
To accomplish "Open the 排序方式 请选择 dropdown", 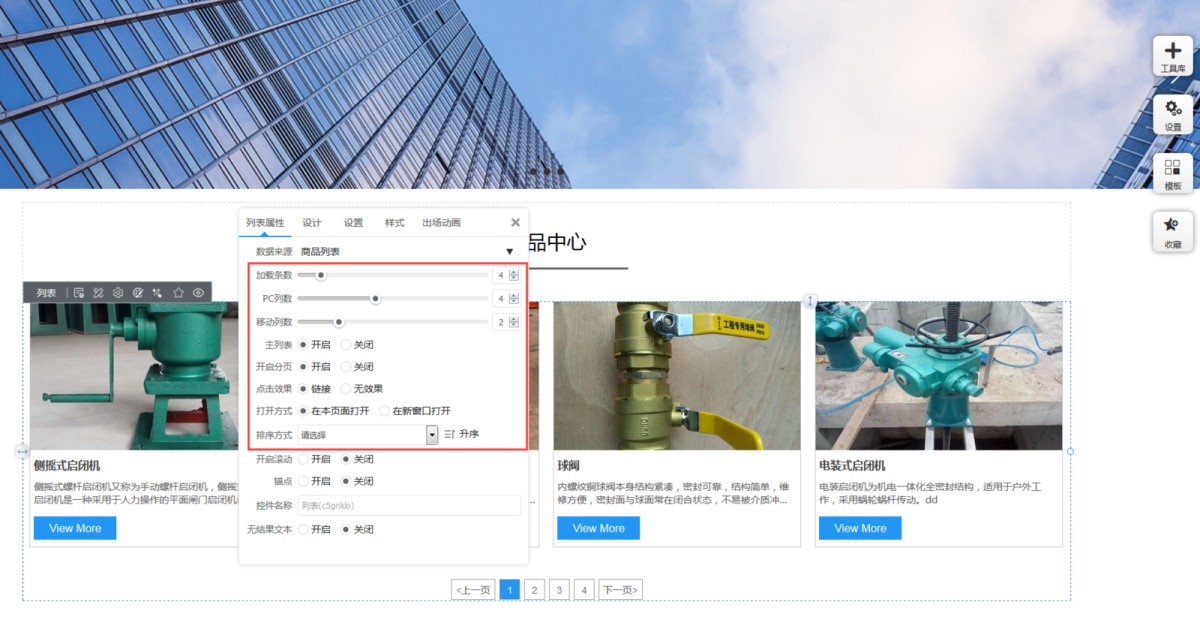I will coord(432,434).
